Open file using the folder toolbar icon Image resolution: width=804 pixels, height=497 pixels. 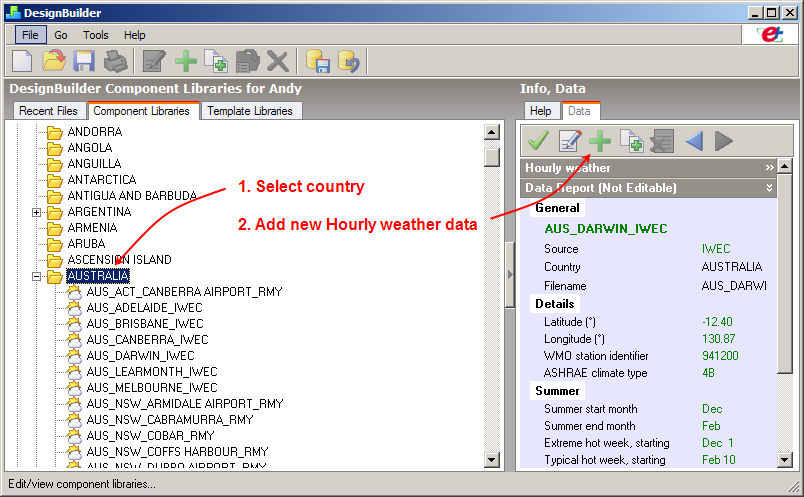tap(54, 62)
